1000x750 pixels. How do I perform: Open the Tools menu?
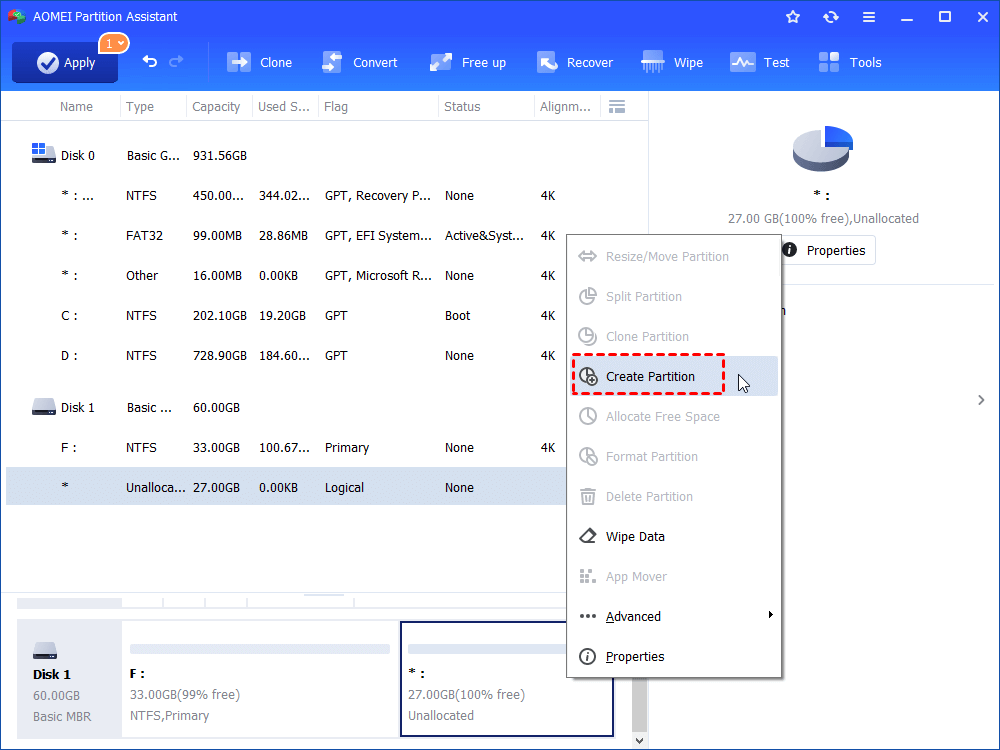click(x=850, y=62)
